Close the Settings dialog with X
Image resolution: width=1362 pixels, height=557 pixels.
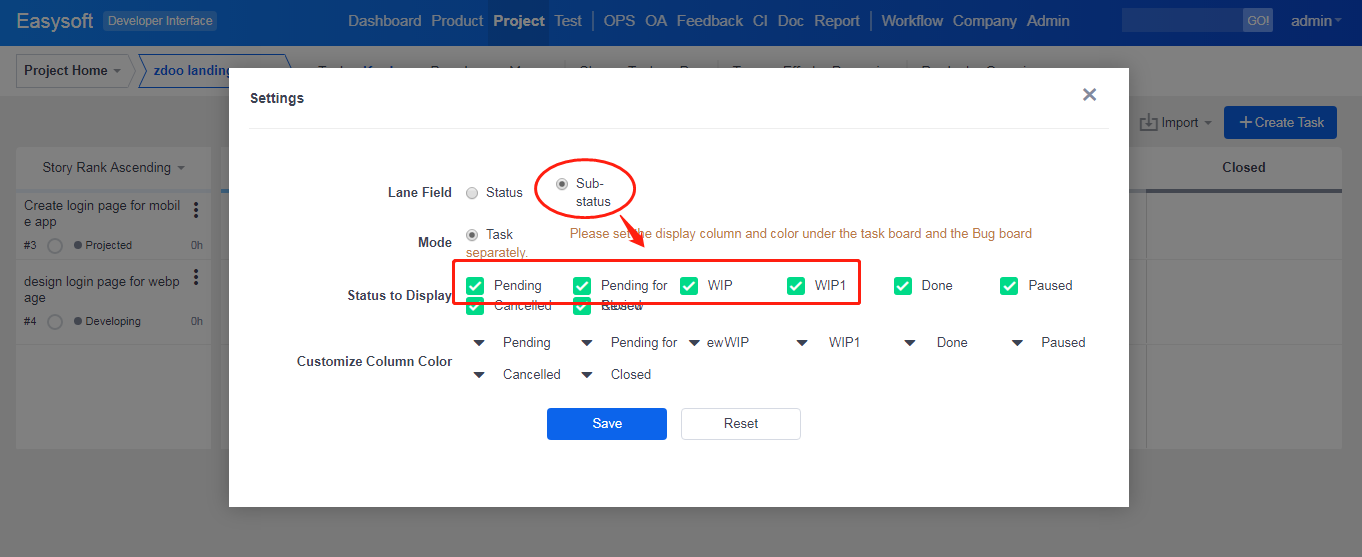point(1089,95)
